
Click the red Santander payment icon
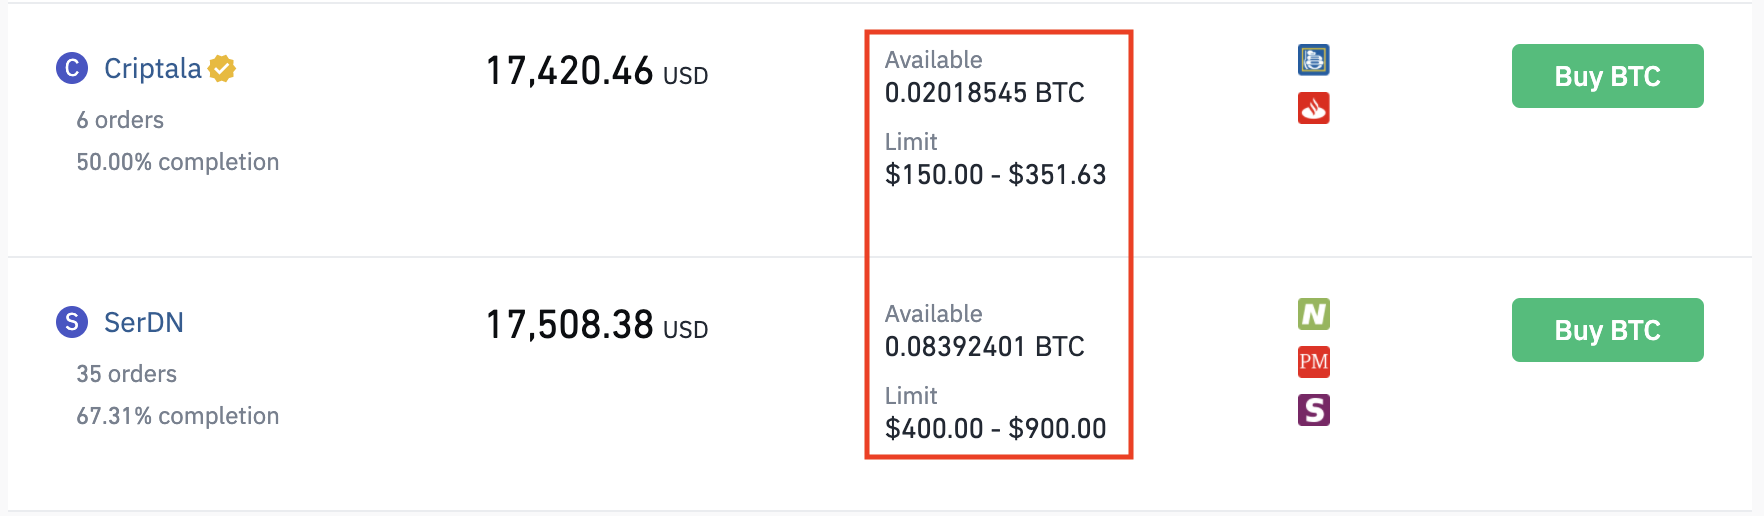[1314, 108]
